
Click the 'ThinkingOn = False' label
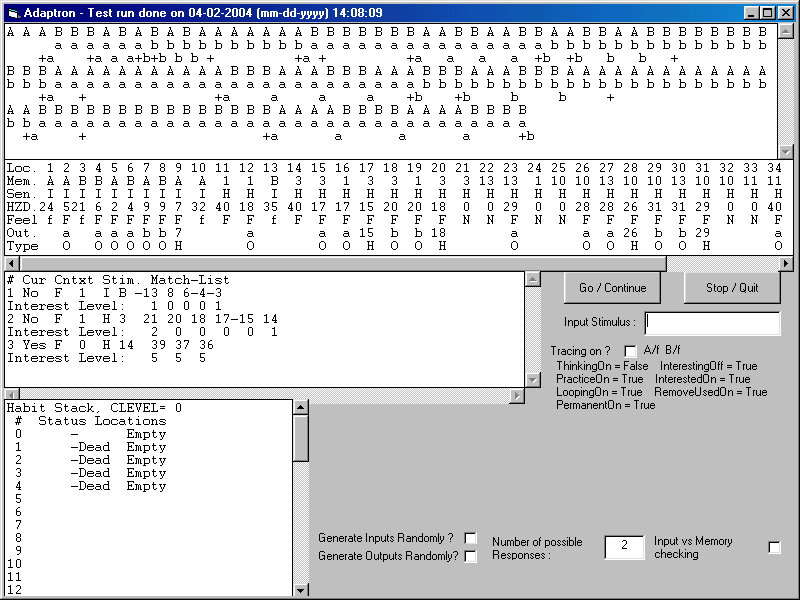[602, 366]
